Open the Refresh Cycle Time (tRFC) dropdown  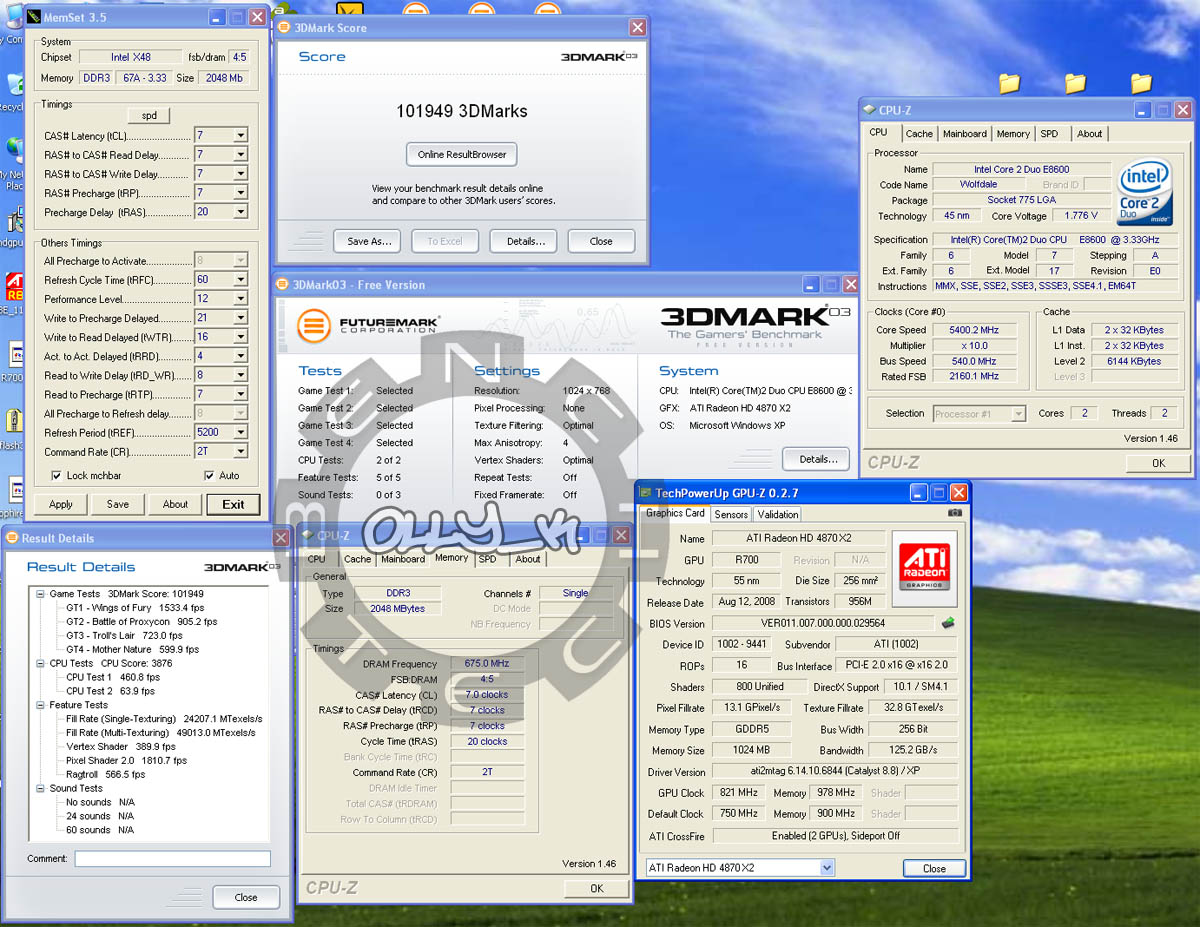pos(240,280)
